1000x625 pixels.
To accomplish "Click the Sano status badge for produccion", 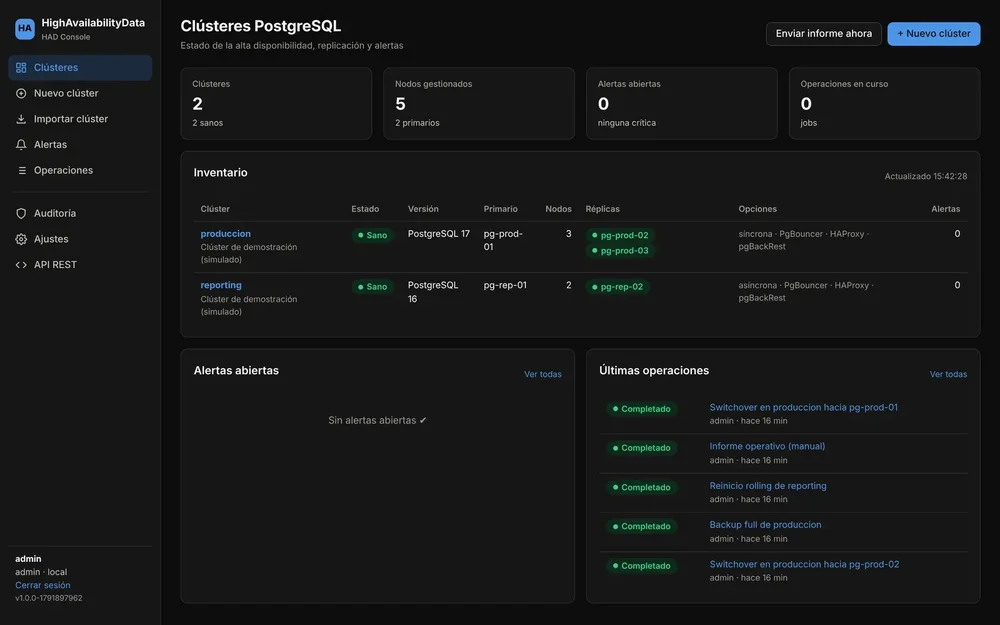I will tap(372, 235).
